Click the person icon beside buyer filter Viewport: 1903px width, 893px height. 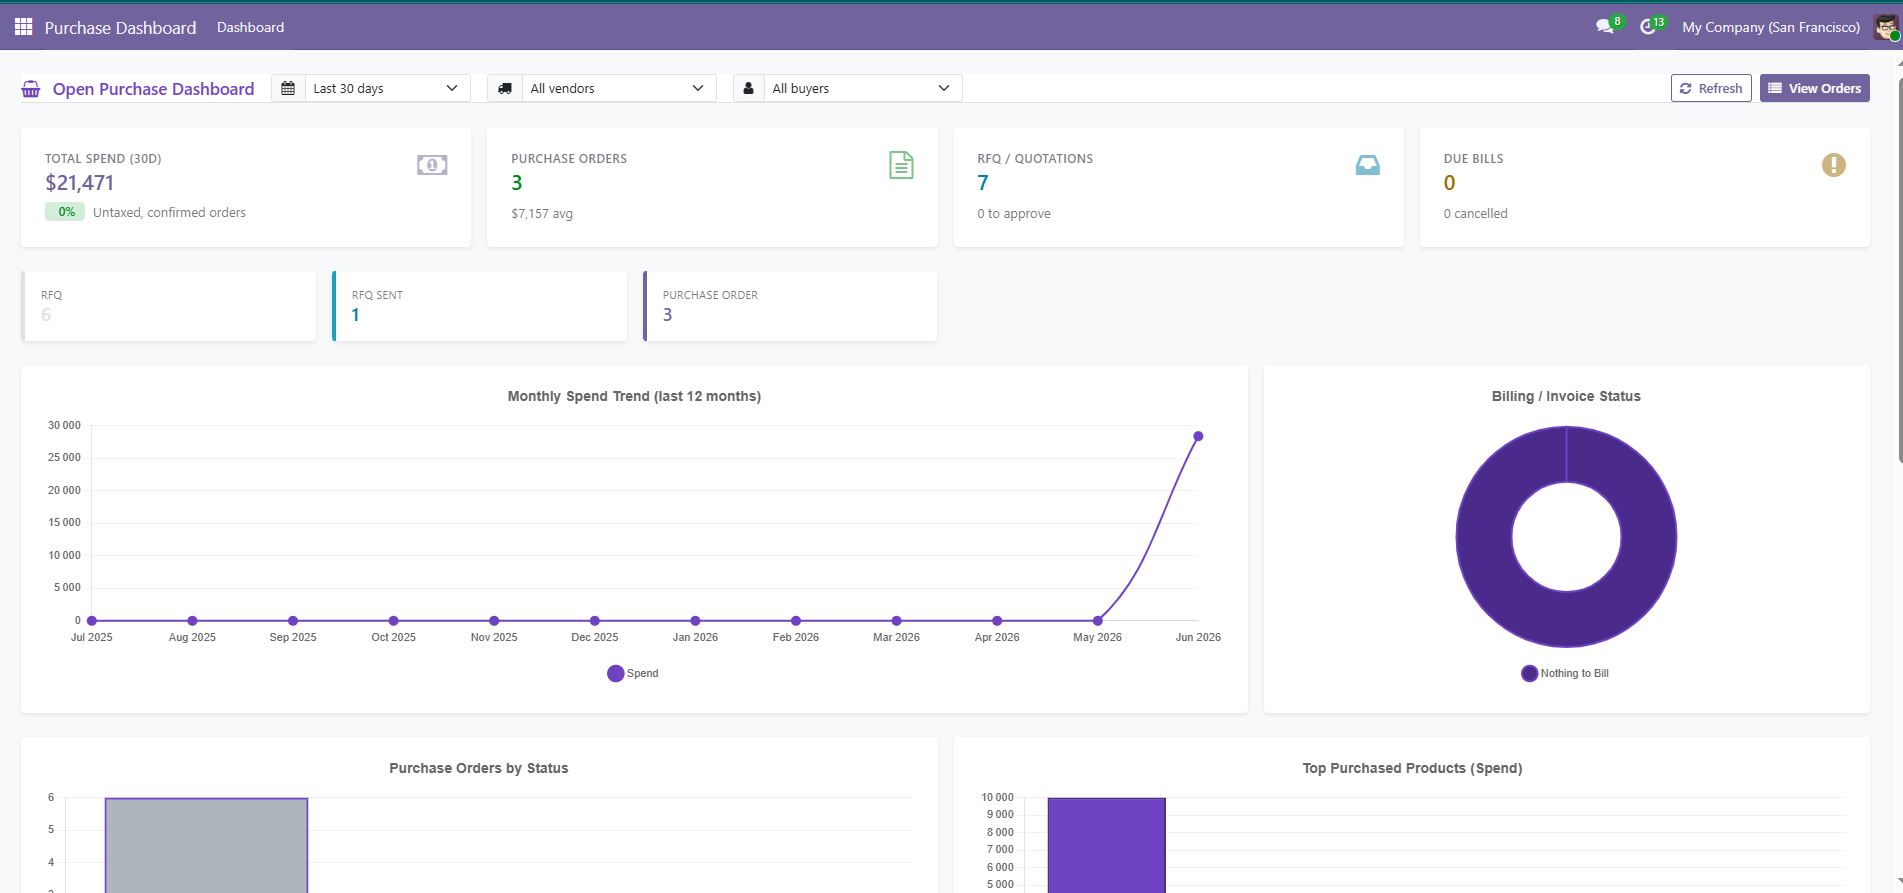tap(748, 88)
